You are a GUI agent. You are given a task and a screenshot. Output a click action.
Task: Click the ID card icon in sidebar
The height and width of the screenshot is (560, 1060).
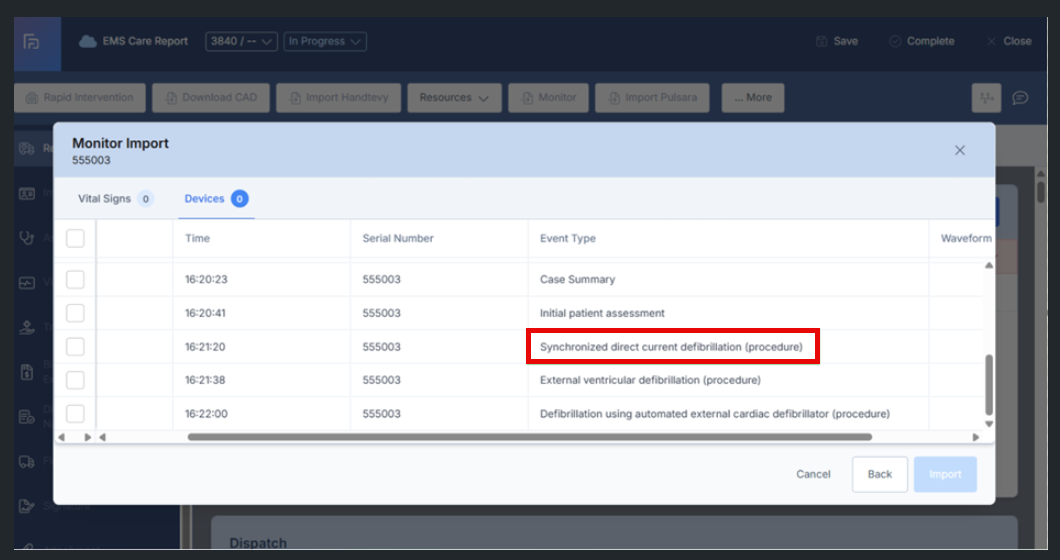[27, 194]
